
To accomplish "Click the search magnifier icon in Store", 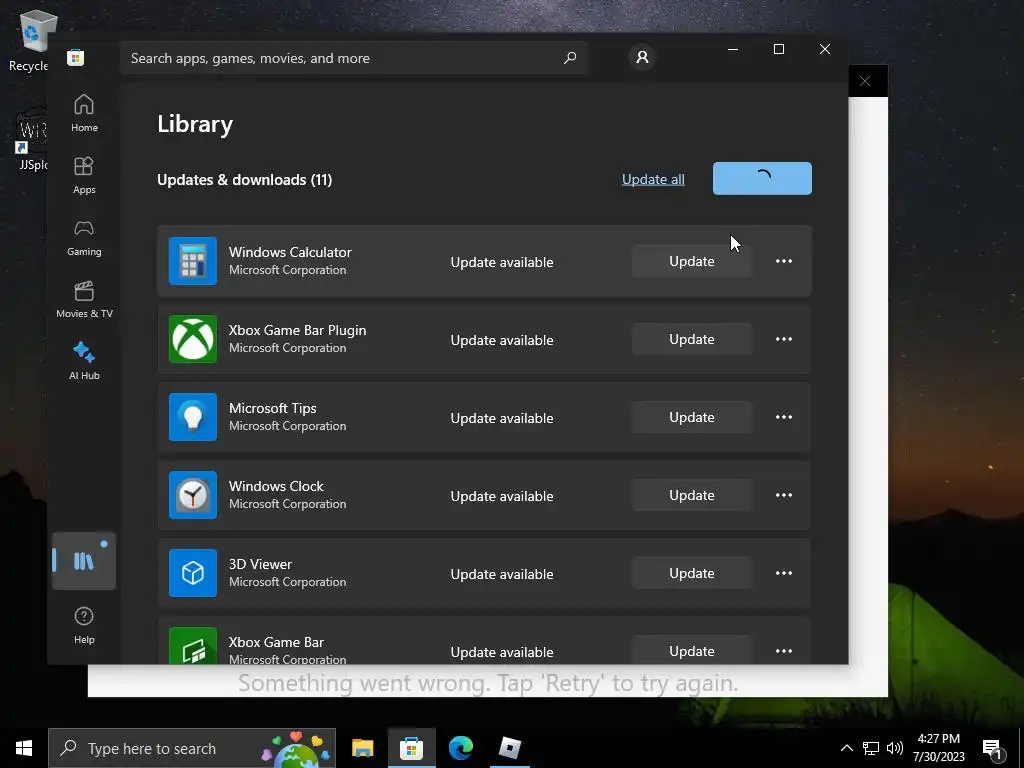I will pos(570,57).
